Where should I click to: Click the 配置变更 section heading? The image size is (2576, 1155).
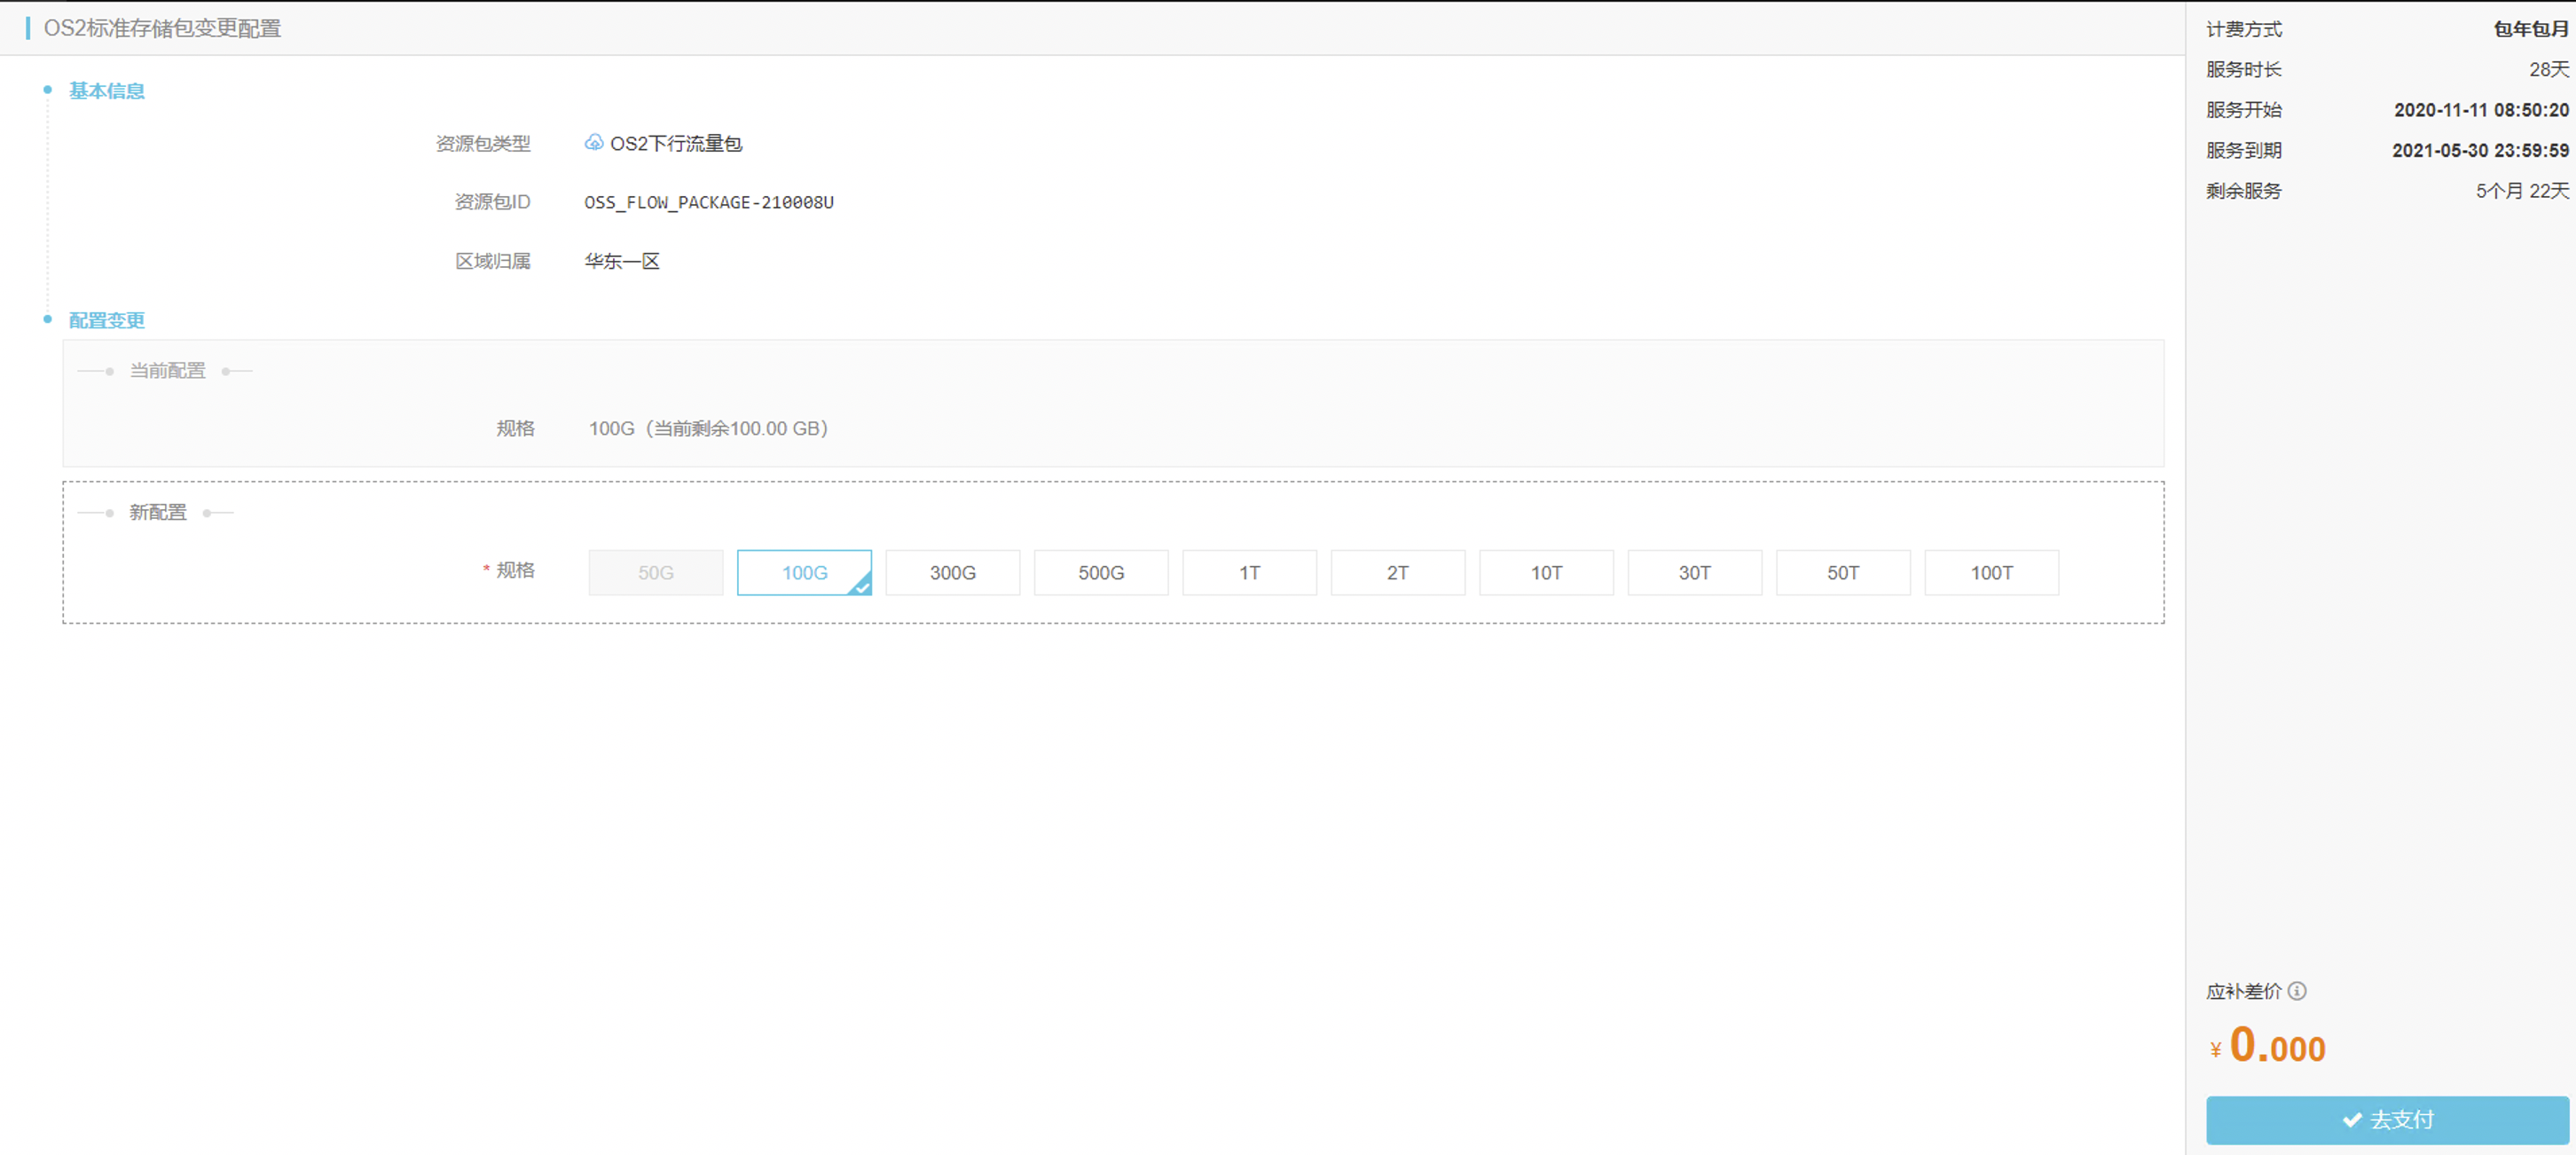107,321
